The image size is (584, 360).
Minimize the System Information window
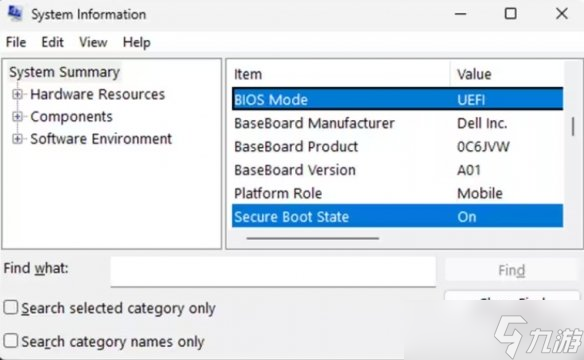coord(461,14)
